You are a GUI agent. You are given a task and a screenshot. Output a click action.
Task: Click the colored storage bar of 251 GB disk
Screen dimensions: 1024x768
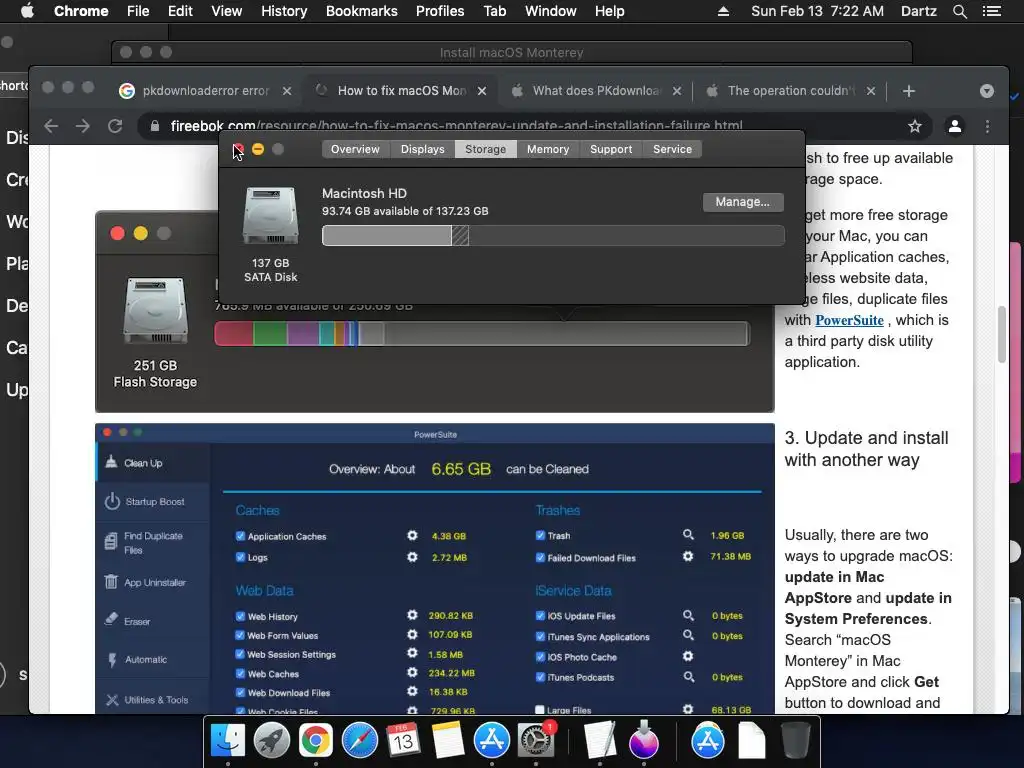pos(482,334)
